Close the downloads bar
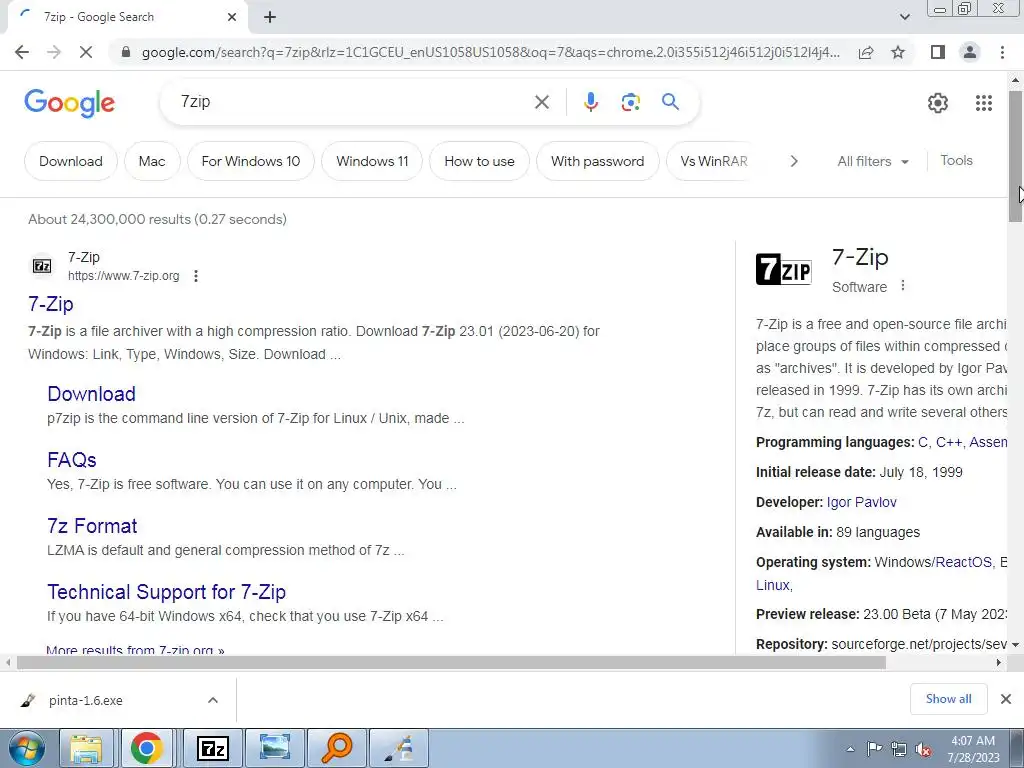1024x768 pixels. pyautogui.click(x=1006, y=699)
